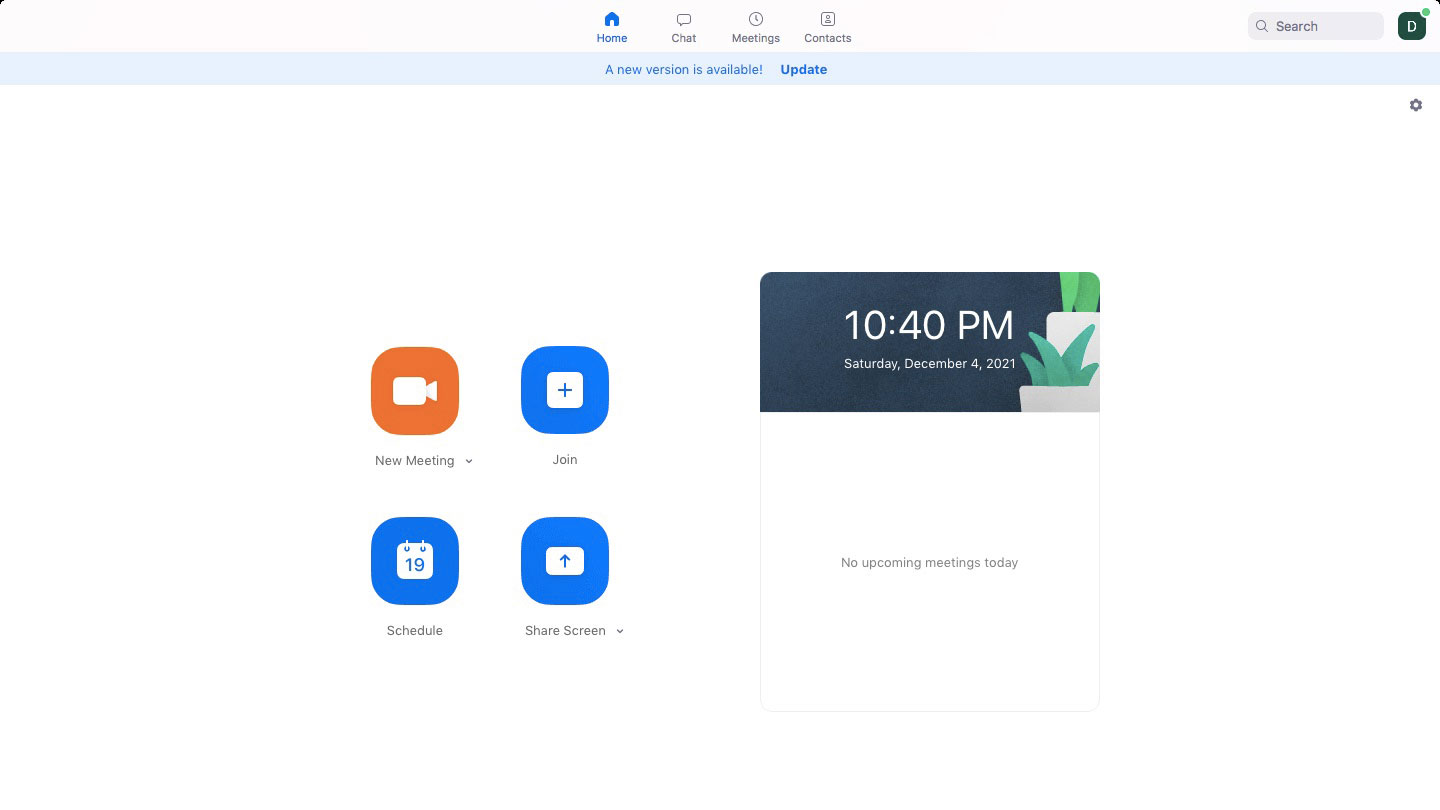Click the 'Share Screen' label text
The width and height of the screenshot is (1440, 810).
[x=565, y=631]
